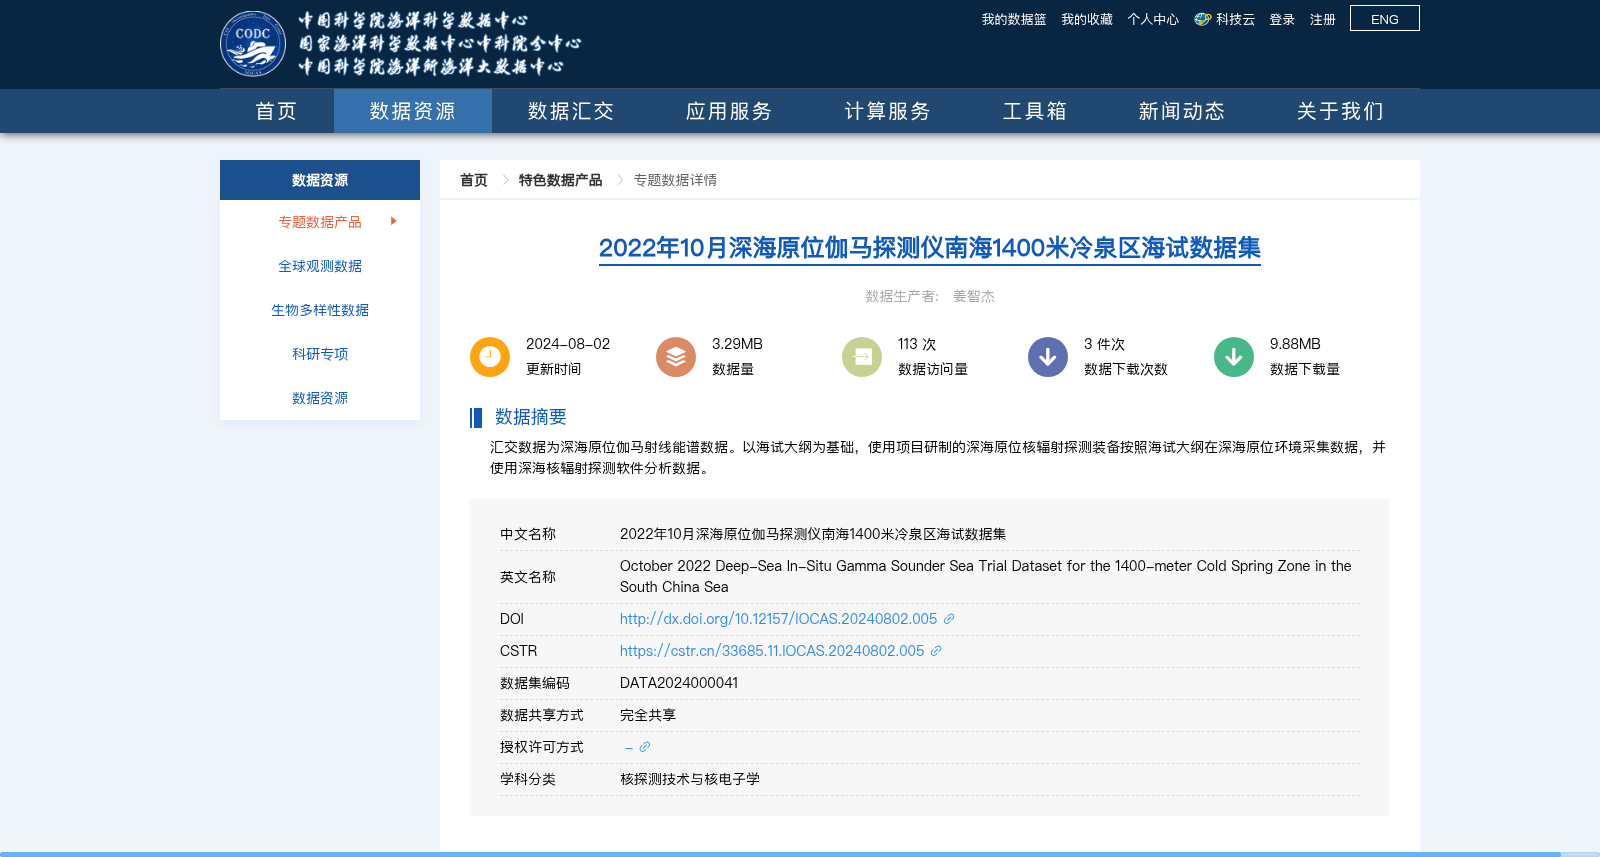Click the dataset title heading link
Screen dimensions: 1600x857
coord(930,248)
